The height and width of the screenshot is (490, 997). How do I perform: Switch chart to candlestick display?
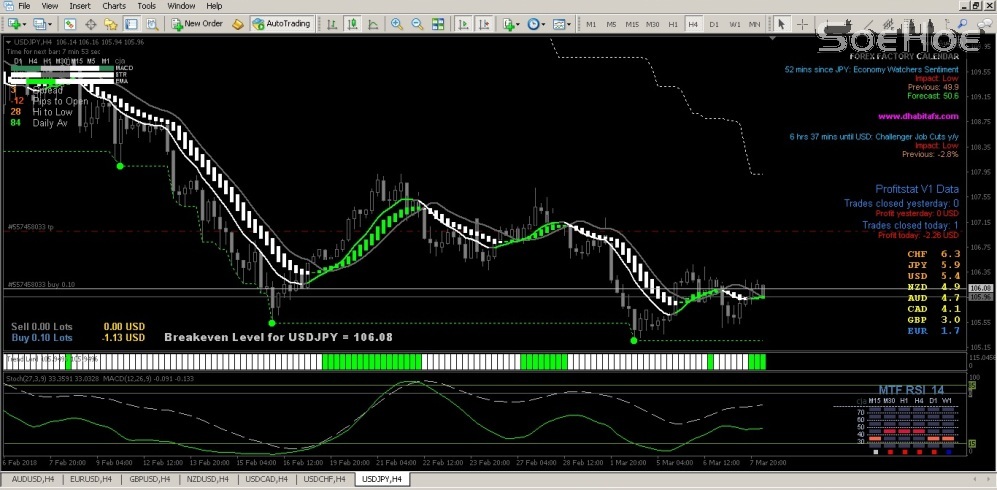coord(350,23)
